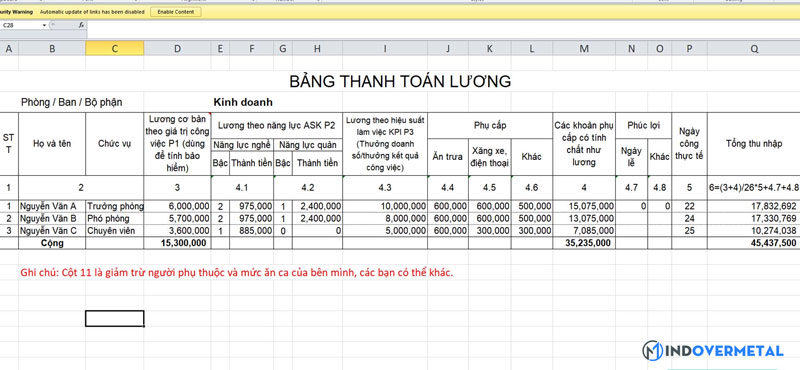Click into the formula bar input

tap(443, 25)
